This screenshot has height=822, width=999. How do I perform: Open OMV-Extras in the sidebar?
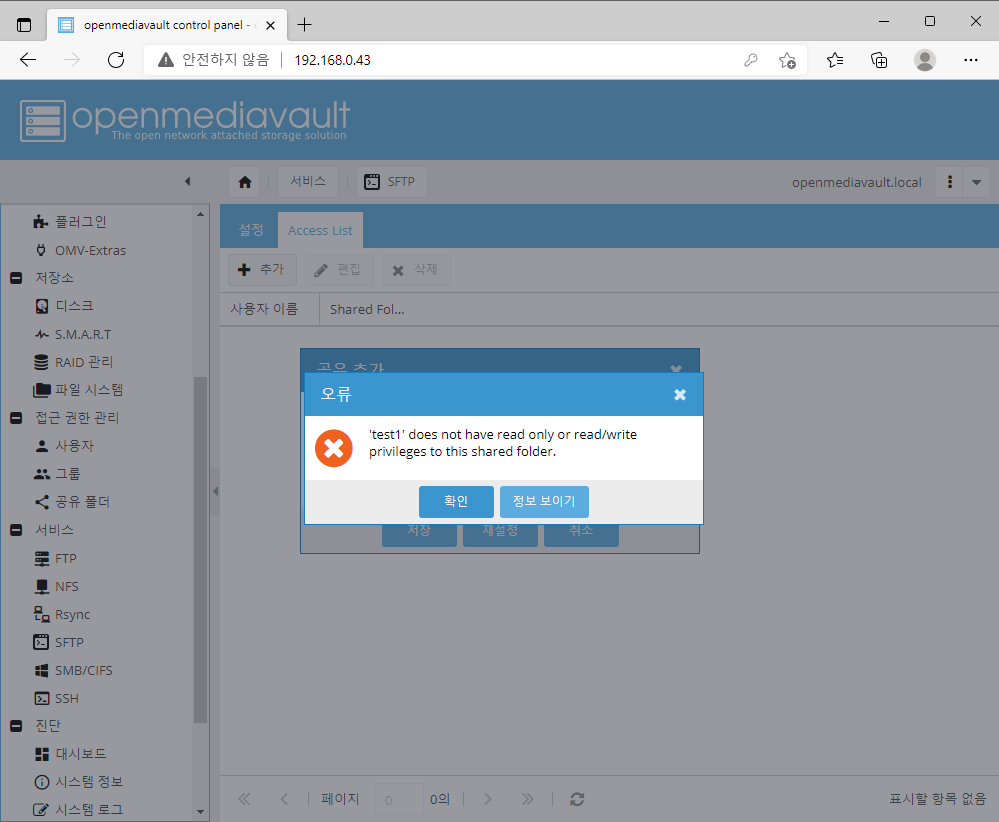tap(80, 250)
